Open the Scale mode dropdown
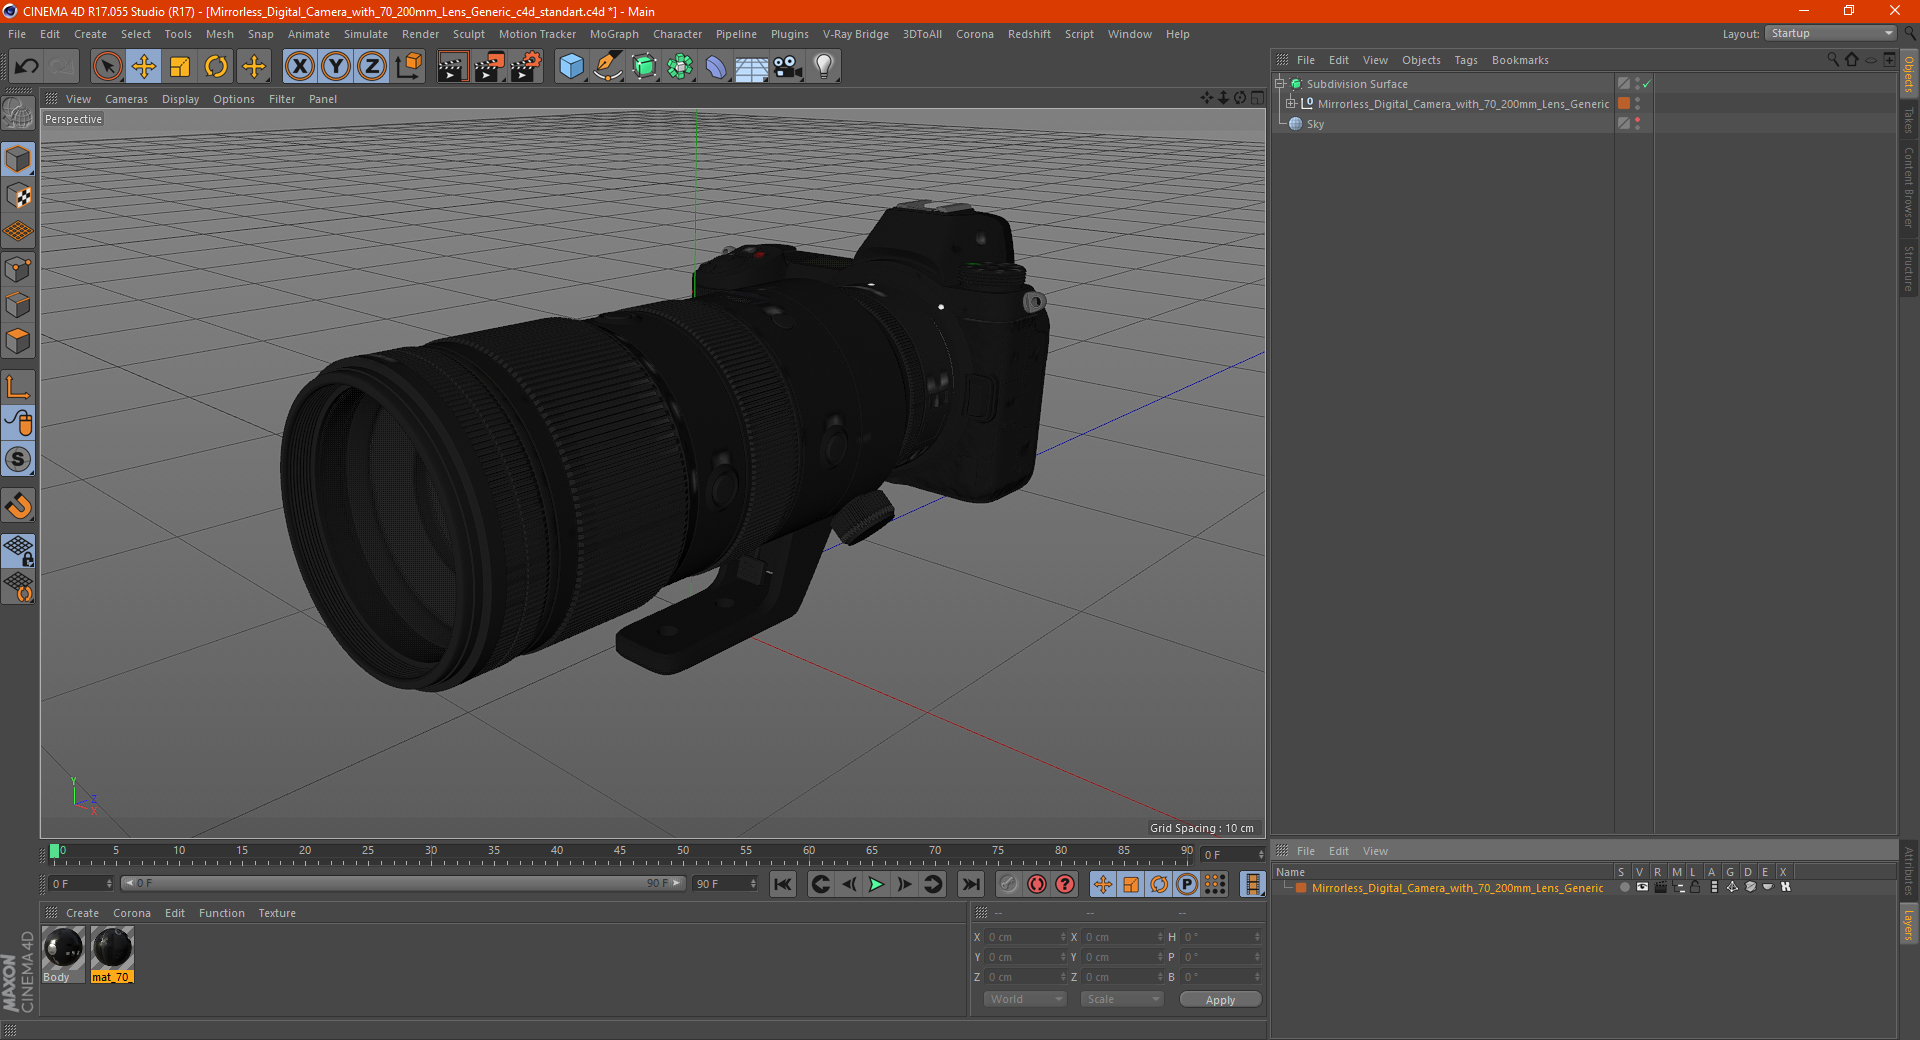The width and height of the screenshot is (1920, 1040). coord(1122,999)
